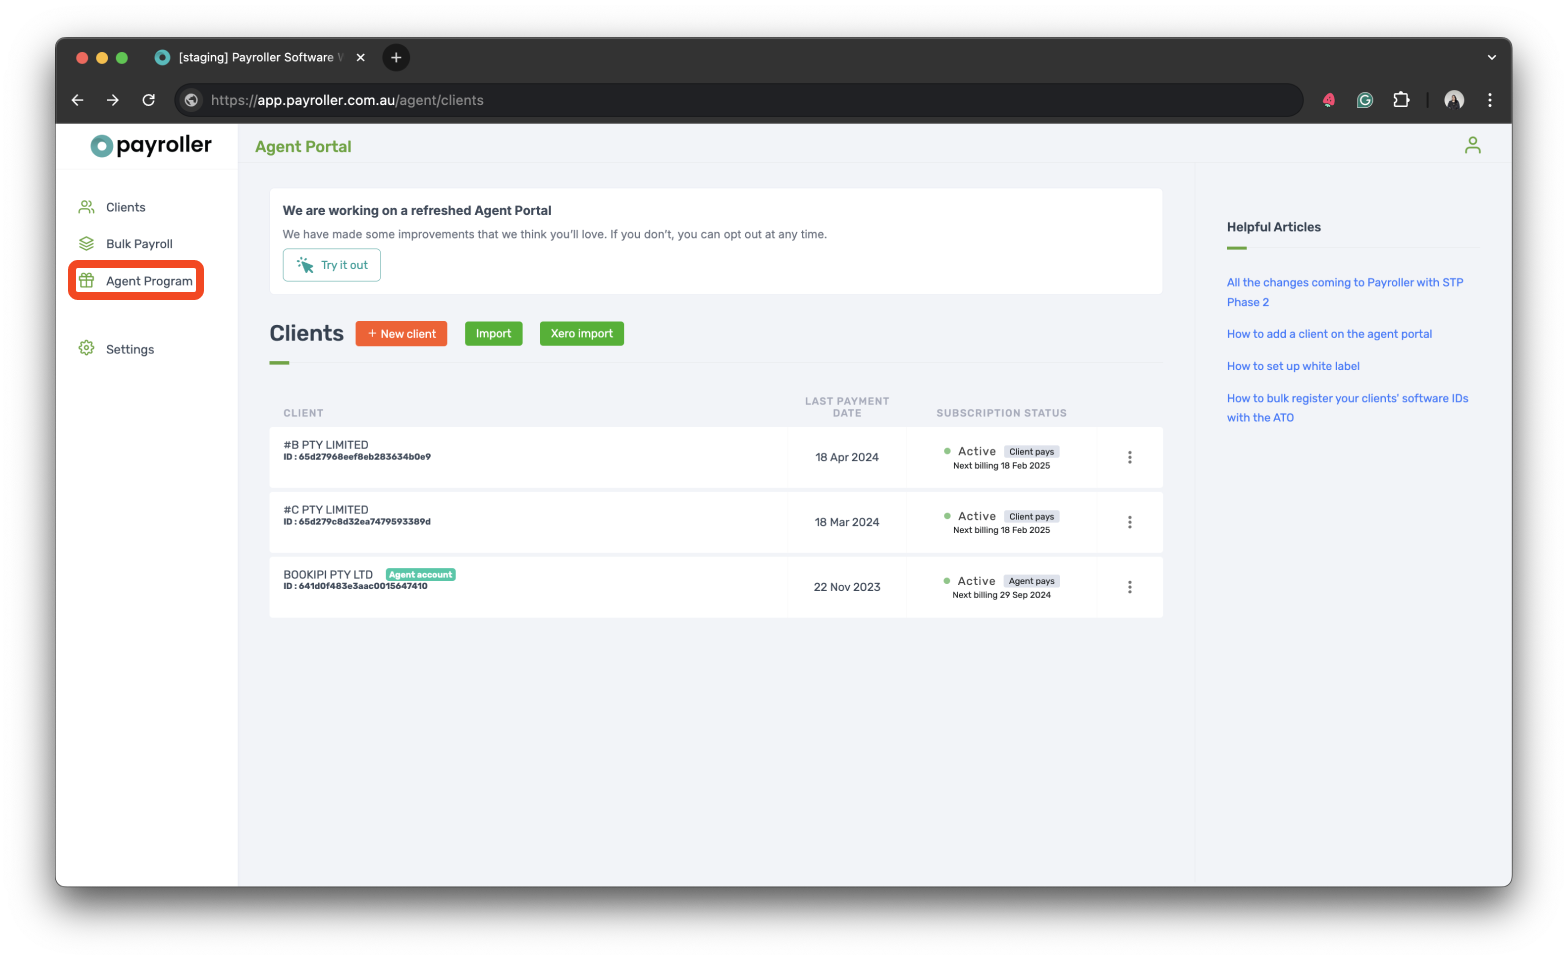
Task: Open Agent Program in the sidebar
Action: coord(136,281)
